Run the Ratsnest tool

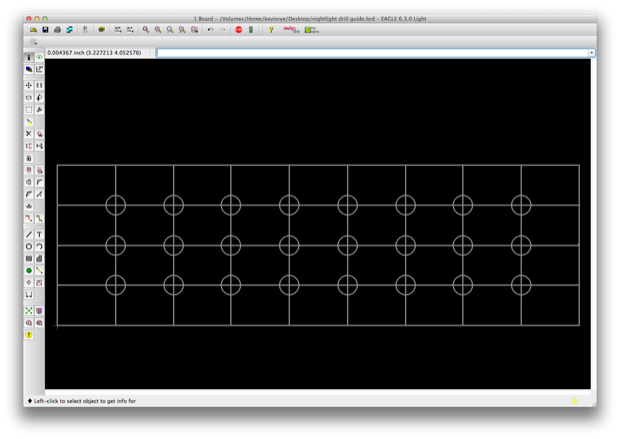pos(29,311)
